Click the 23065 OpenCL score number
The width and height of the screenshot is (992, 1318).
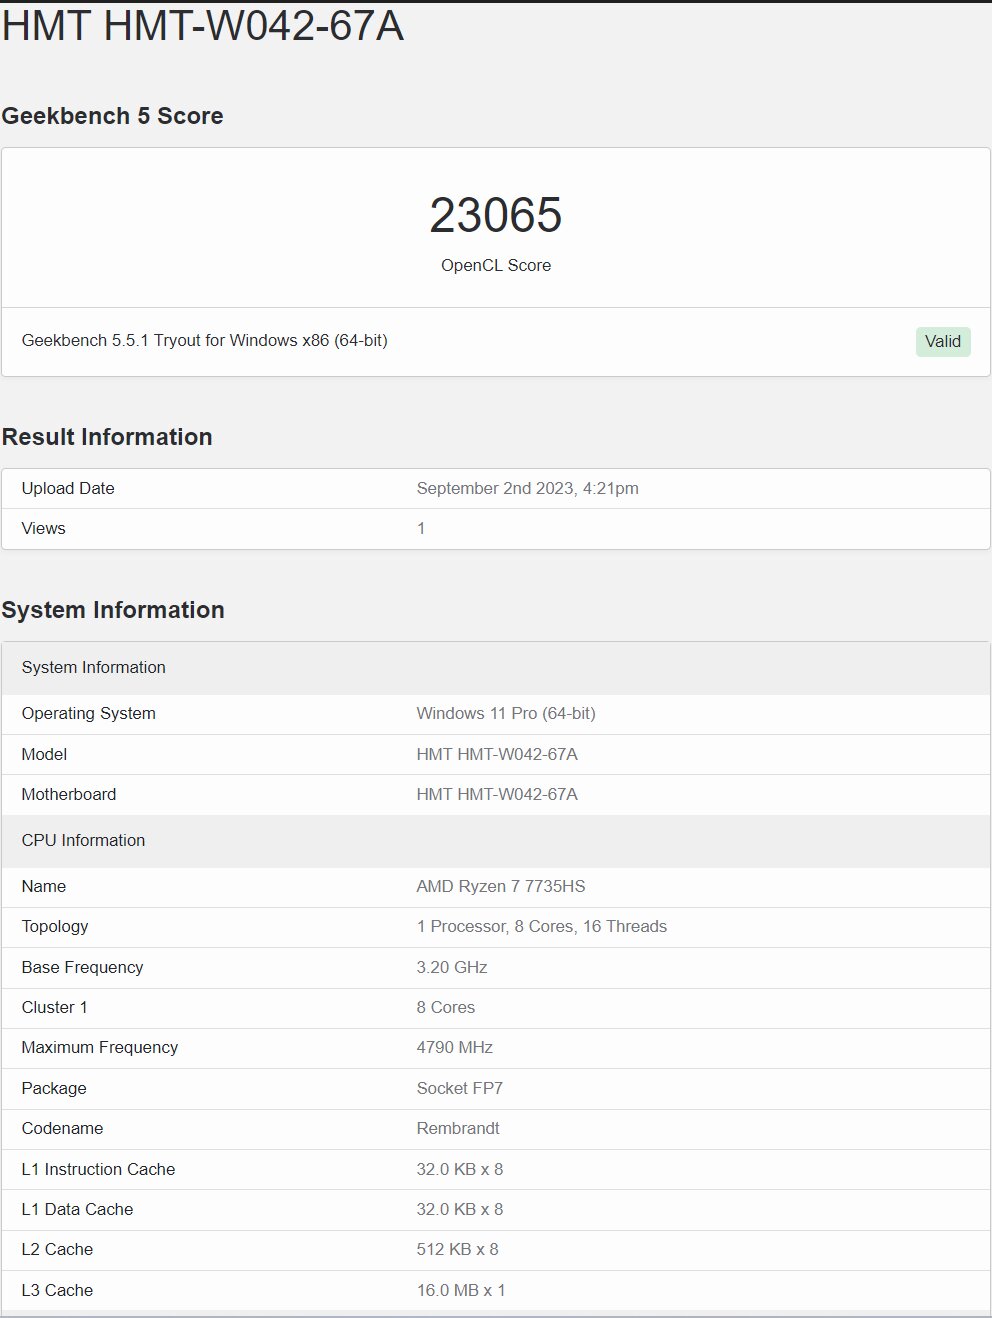(495, 215)
